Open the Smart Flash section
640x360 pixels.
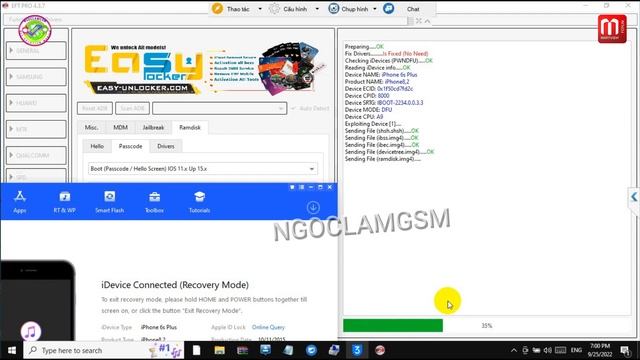(109, 202)
